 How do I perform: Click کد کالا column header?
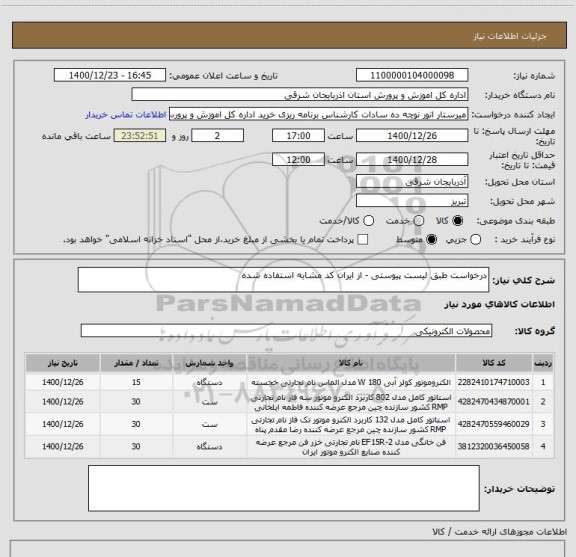point(494,363)
